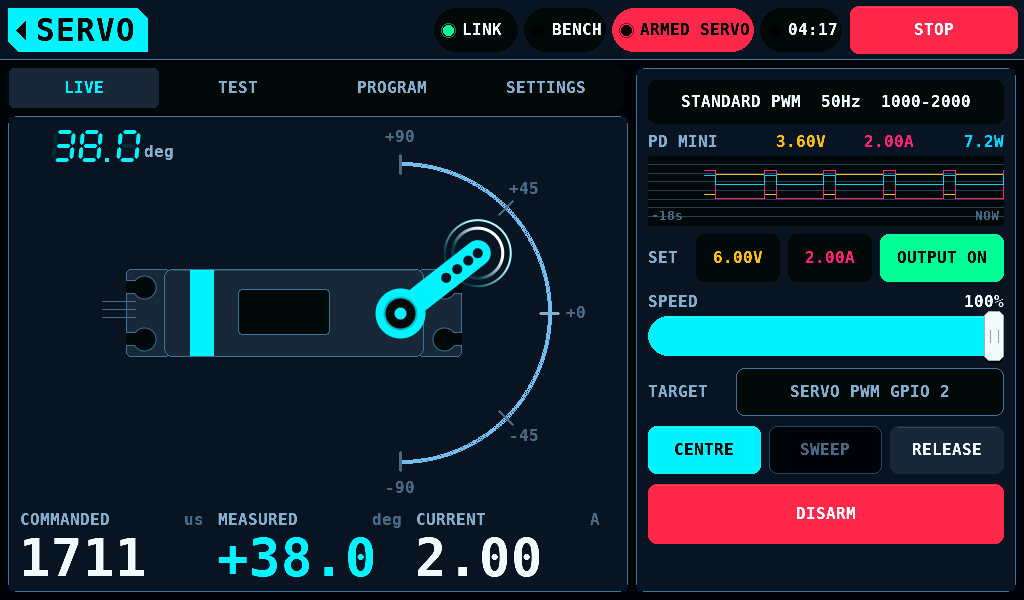
Task: Select the BENCH status pill
Action: pyautogui.click(x=566, y=30)
